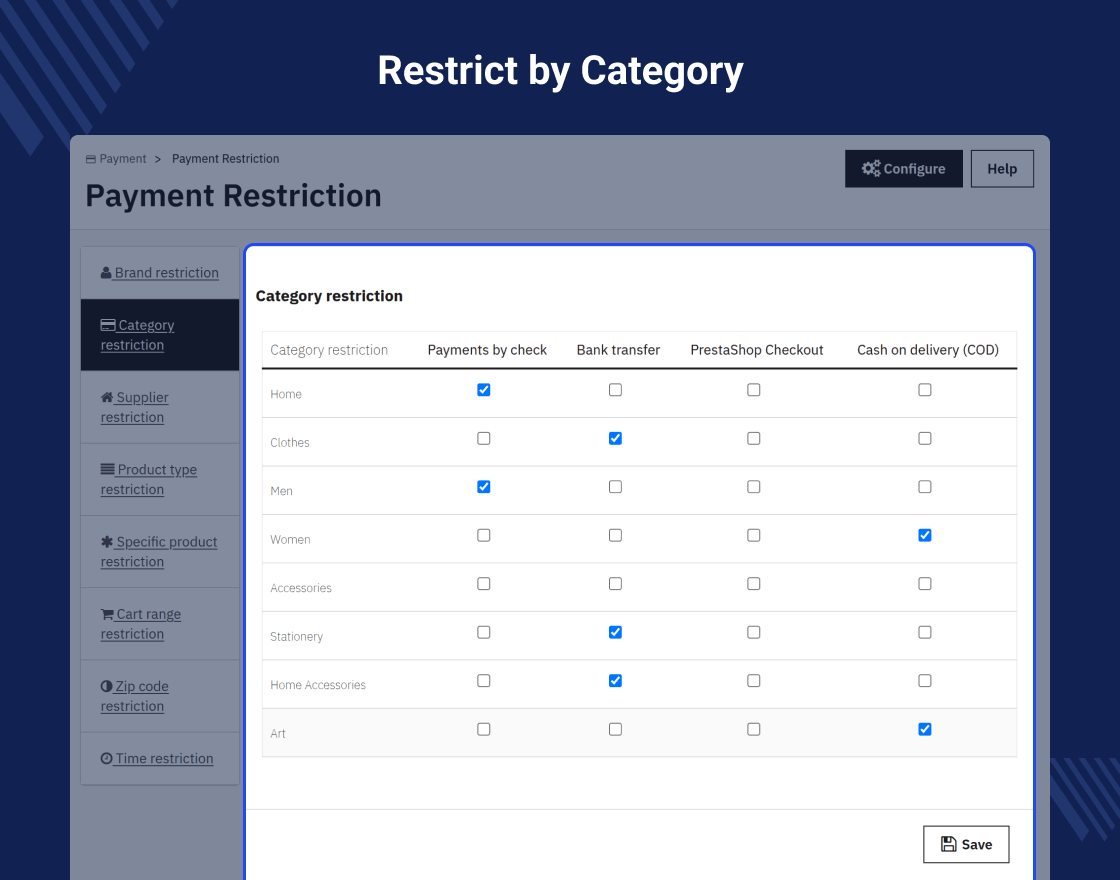Enable PrestaShop Checkout for Home
The height and width of the screenshot is (880, 1120).
[x=754, y=390]
